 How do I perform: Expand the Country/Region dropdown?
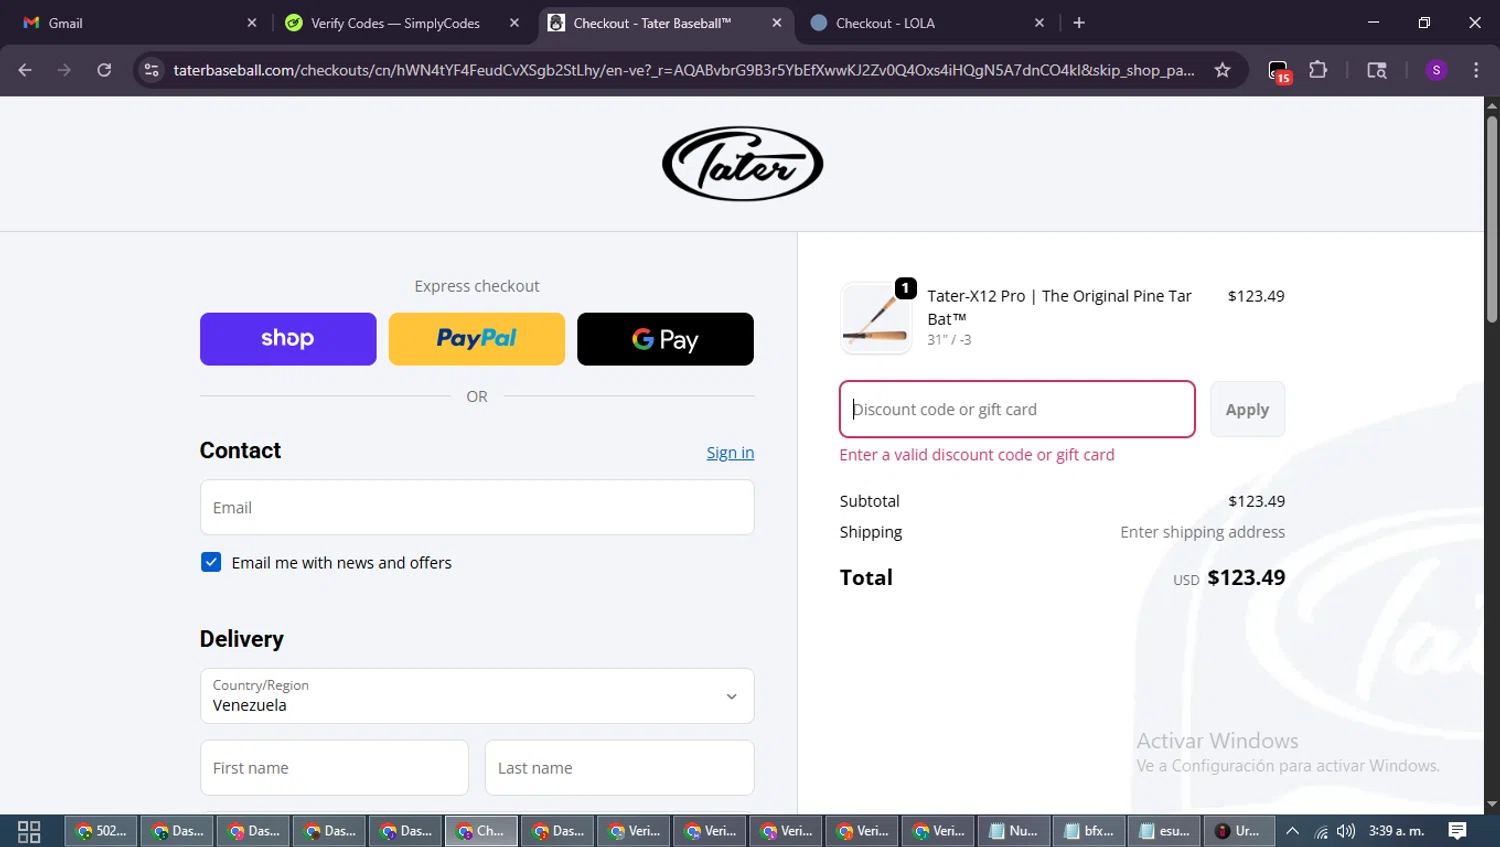click(x=477, y=696)
